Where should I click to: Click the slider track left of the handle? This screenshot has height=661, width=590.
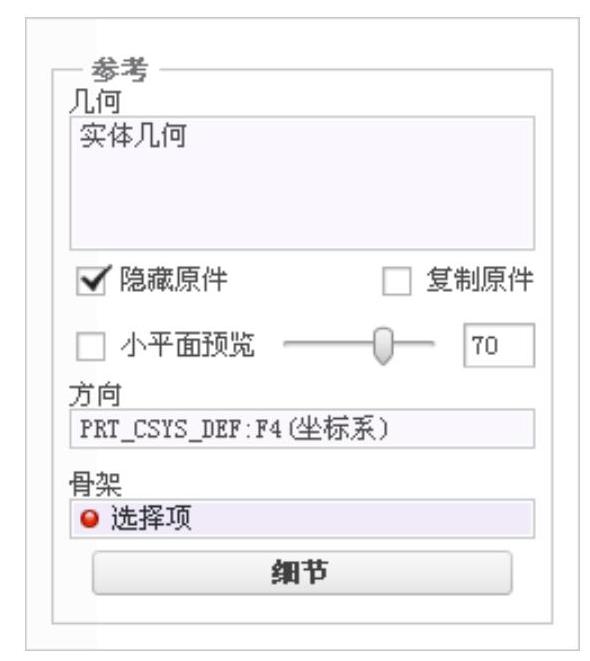[329, 344]
